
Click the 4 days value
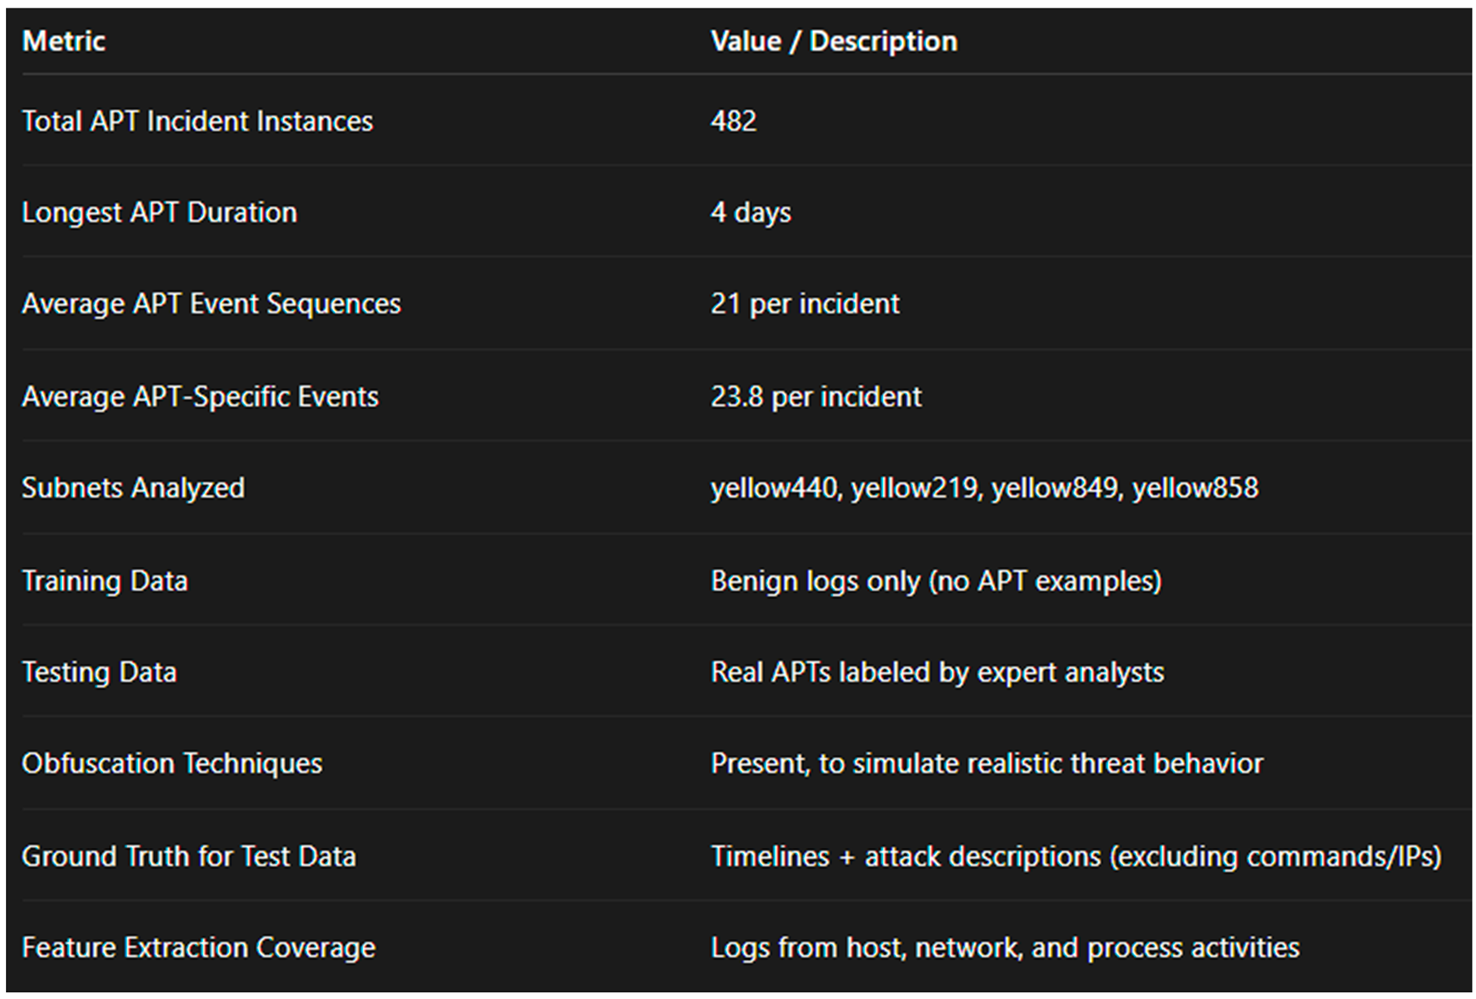point(750,212)
